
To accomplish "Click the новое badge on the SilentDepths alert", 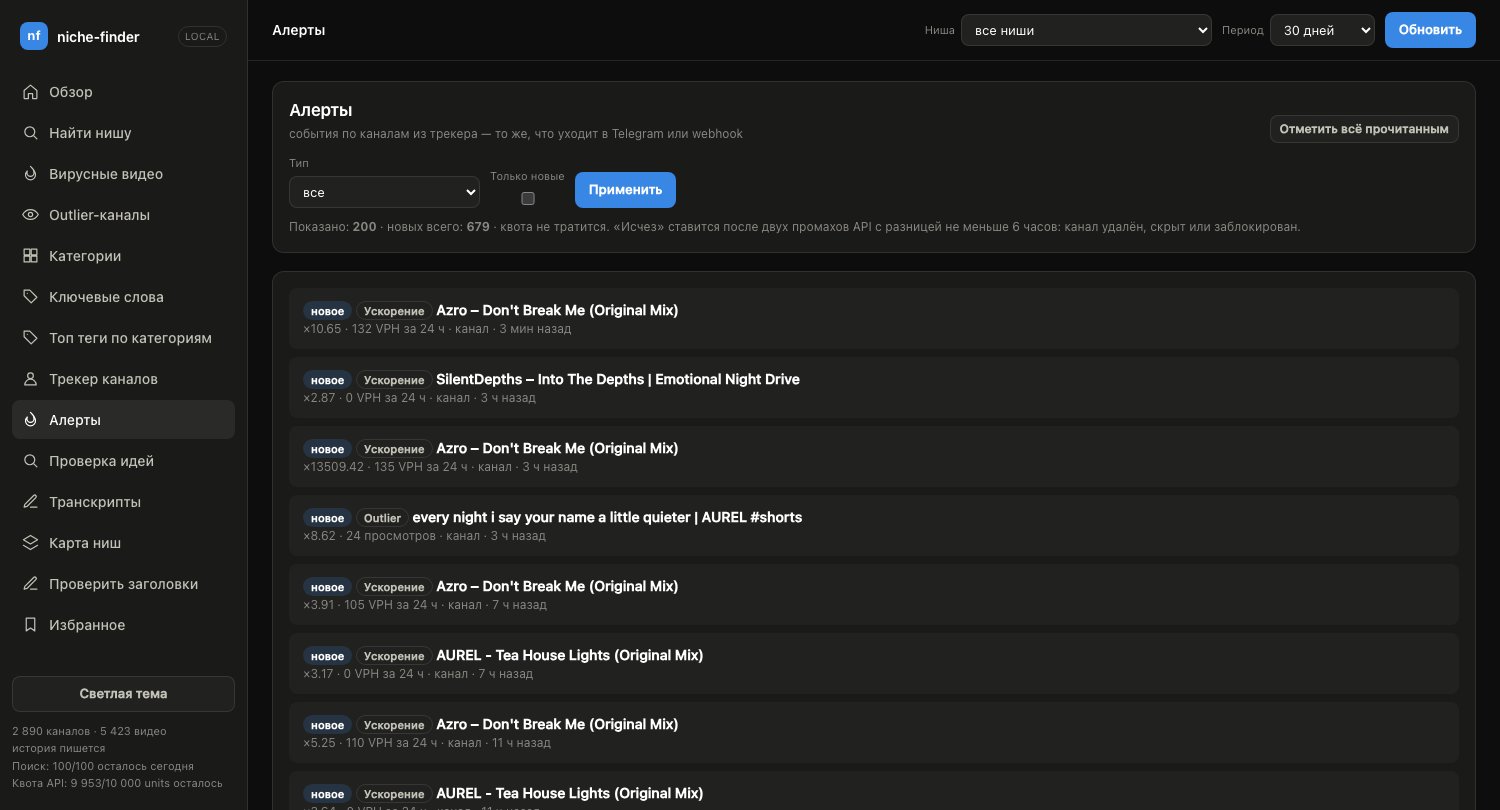I will point(327,380).
